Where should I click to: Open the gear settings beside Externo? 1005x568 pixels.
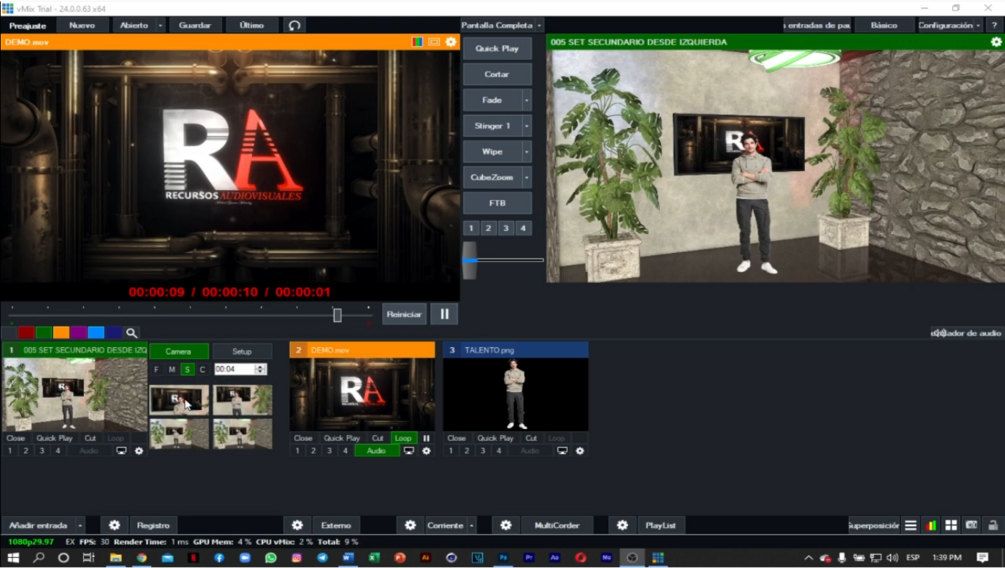pos(297,525)
